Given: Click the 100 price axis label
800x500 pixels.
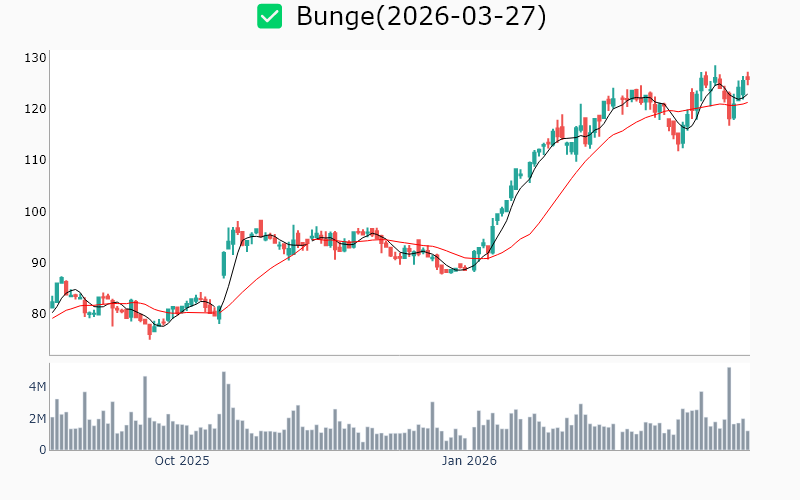Looking at the screenshot, I should click(x=36, y=211).
